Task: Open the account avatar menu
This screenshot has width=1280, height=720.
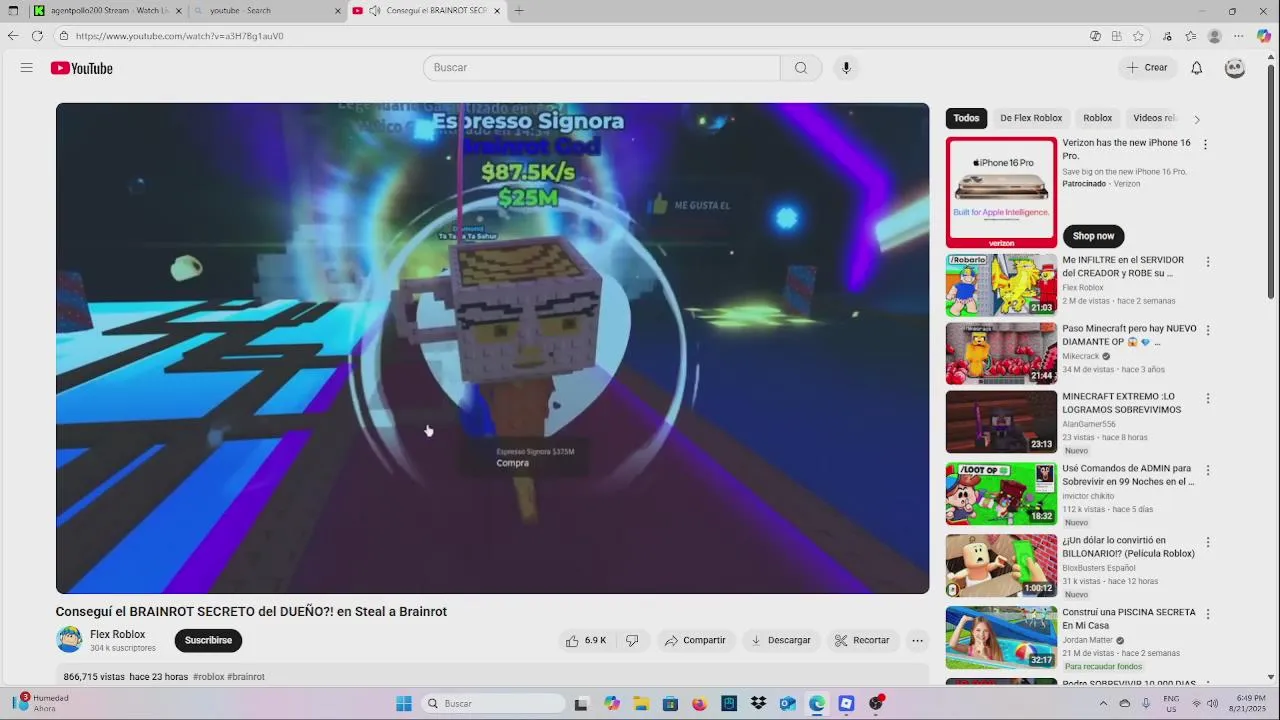Action: [x=1235, y=68]
